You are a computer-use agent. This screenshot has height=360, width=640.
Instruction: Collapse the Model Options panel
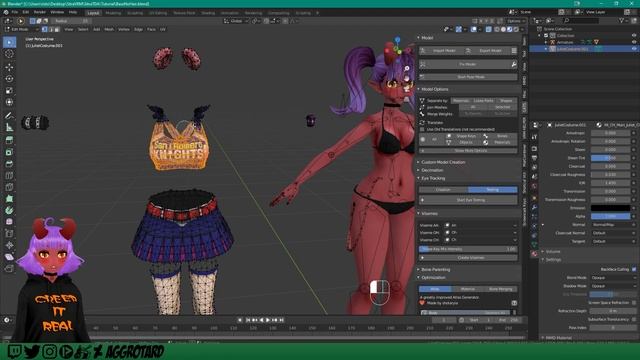click(435, 89)
